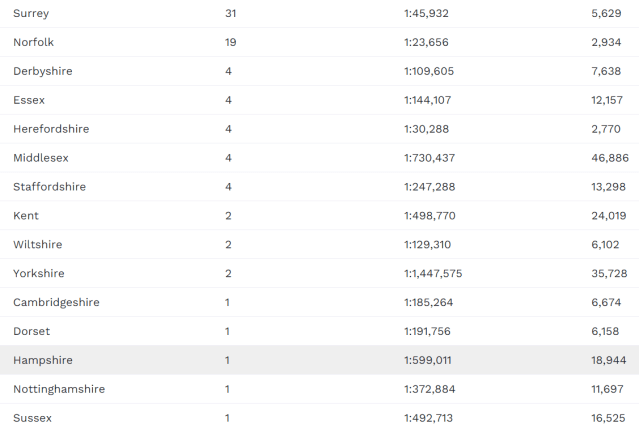Click the count 19 in Norfolk row
This screenshot has height=433, width=639.
[x=231, y=42]
